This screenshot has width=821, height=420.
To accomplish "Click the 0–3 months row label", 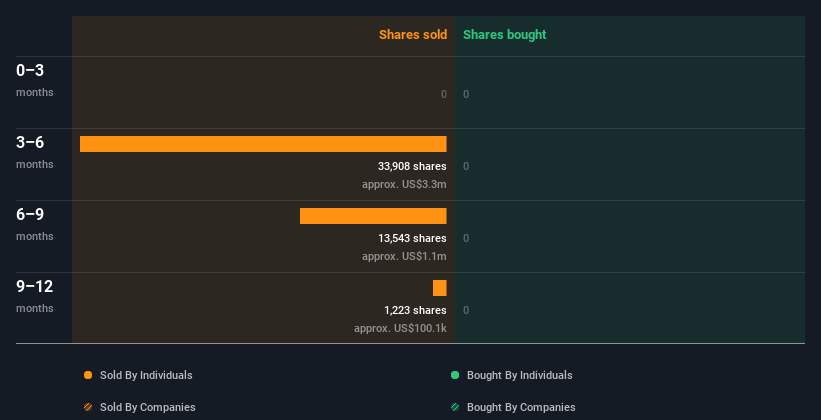I will [x=35, y=80].
